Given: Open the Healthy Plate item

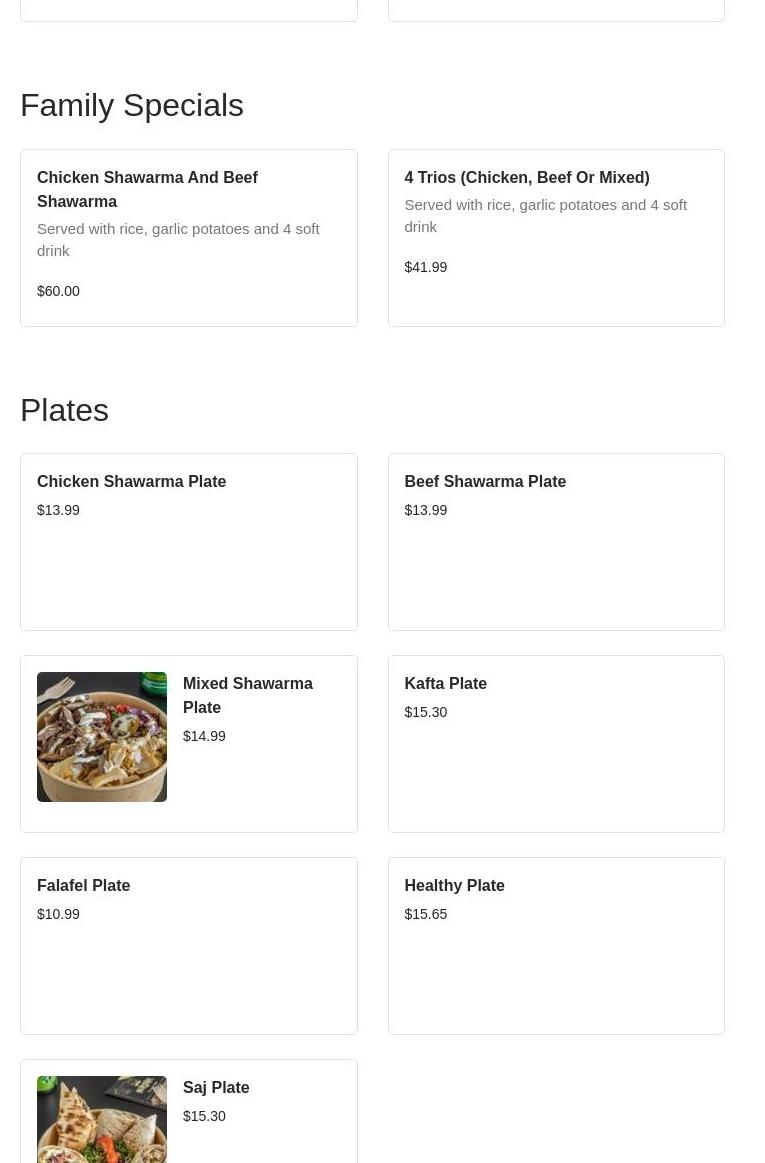Looking at the screenshot, I should (x=454, y=886).
